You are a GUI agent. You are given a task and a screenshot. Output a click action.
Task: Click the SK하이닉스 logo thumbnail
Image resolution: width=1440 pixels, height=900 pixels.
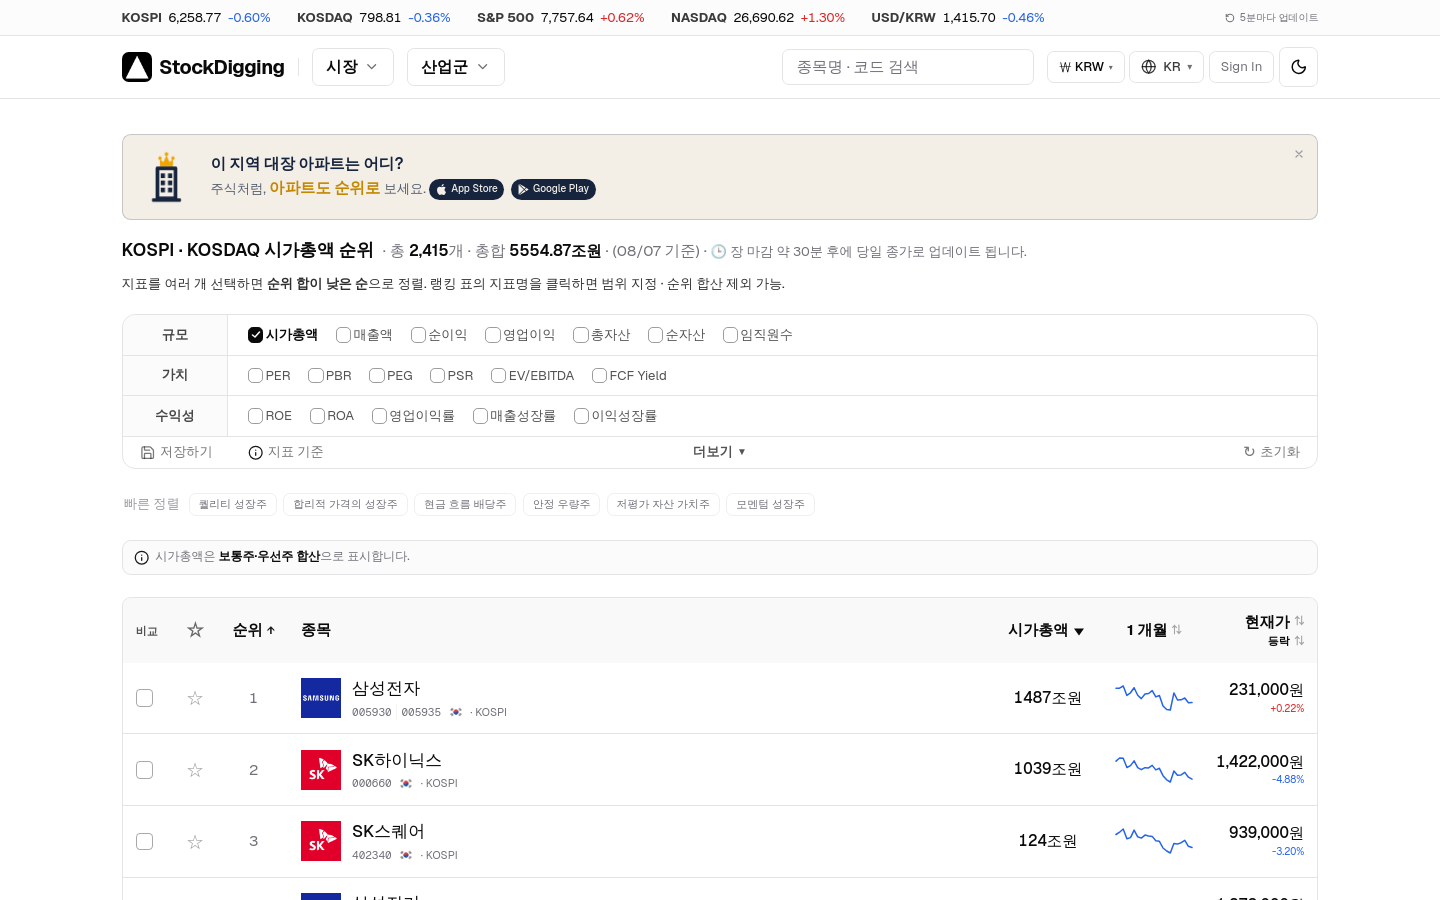(x=321, y=770)
